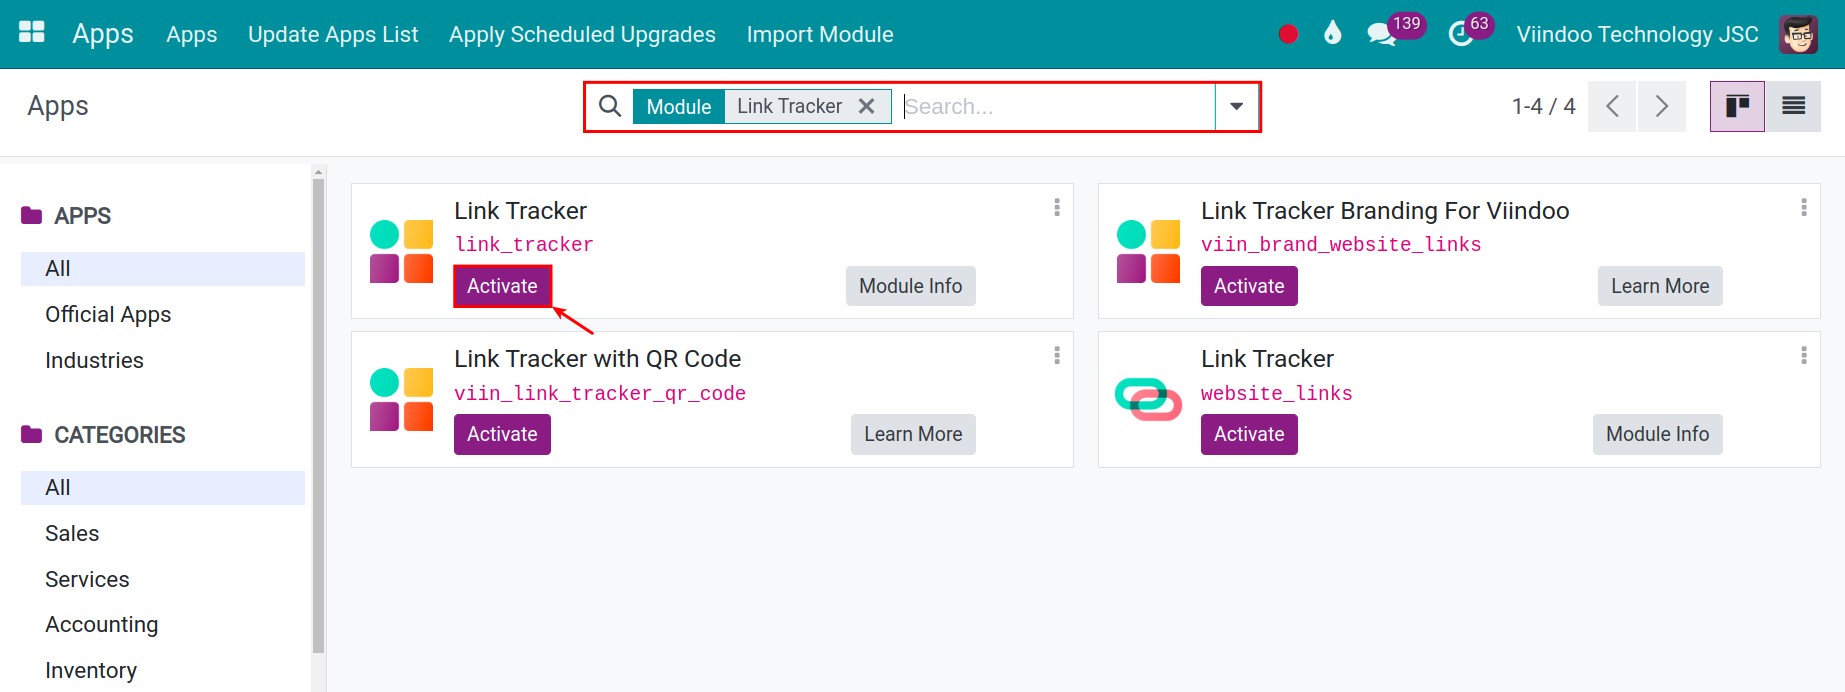Viewport: 1845px width, 692px height.
Task: Click the QR Code module icon
Action: point(401,399)
